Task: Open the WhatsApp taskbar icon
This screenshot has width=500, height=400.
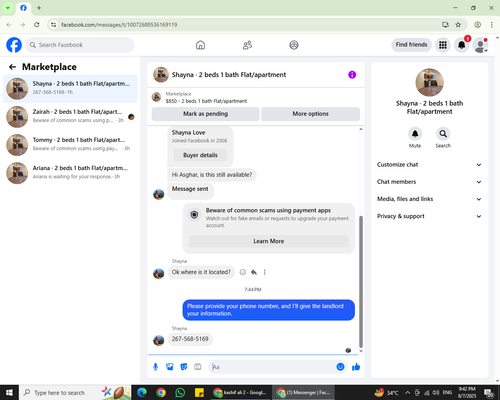Action: click(180, 393)
